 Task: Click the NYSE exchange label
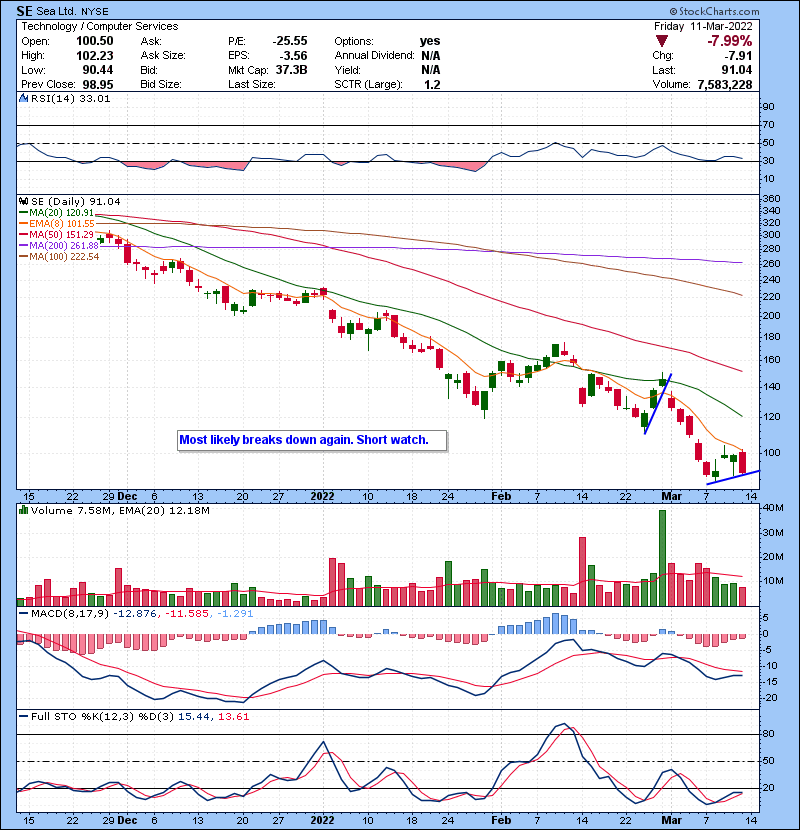click(x=95, y=12)
